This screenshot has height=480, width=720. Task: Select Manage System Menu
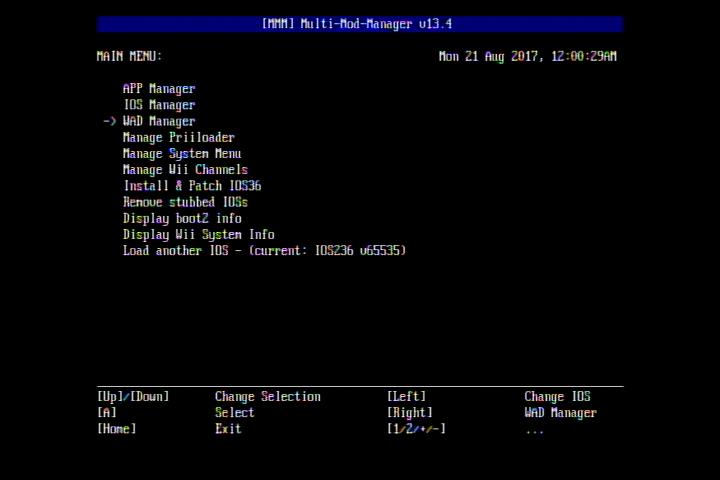pos(182,153)
